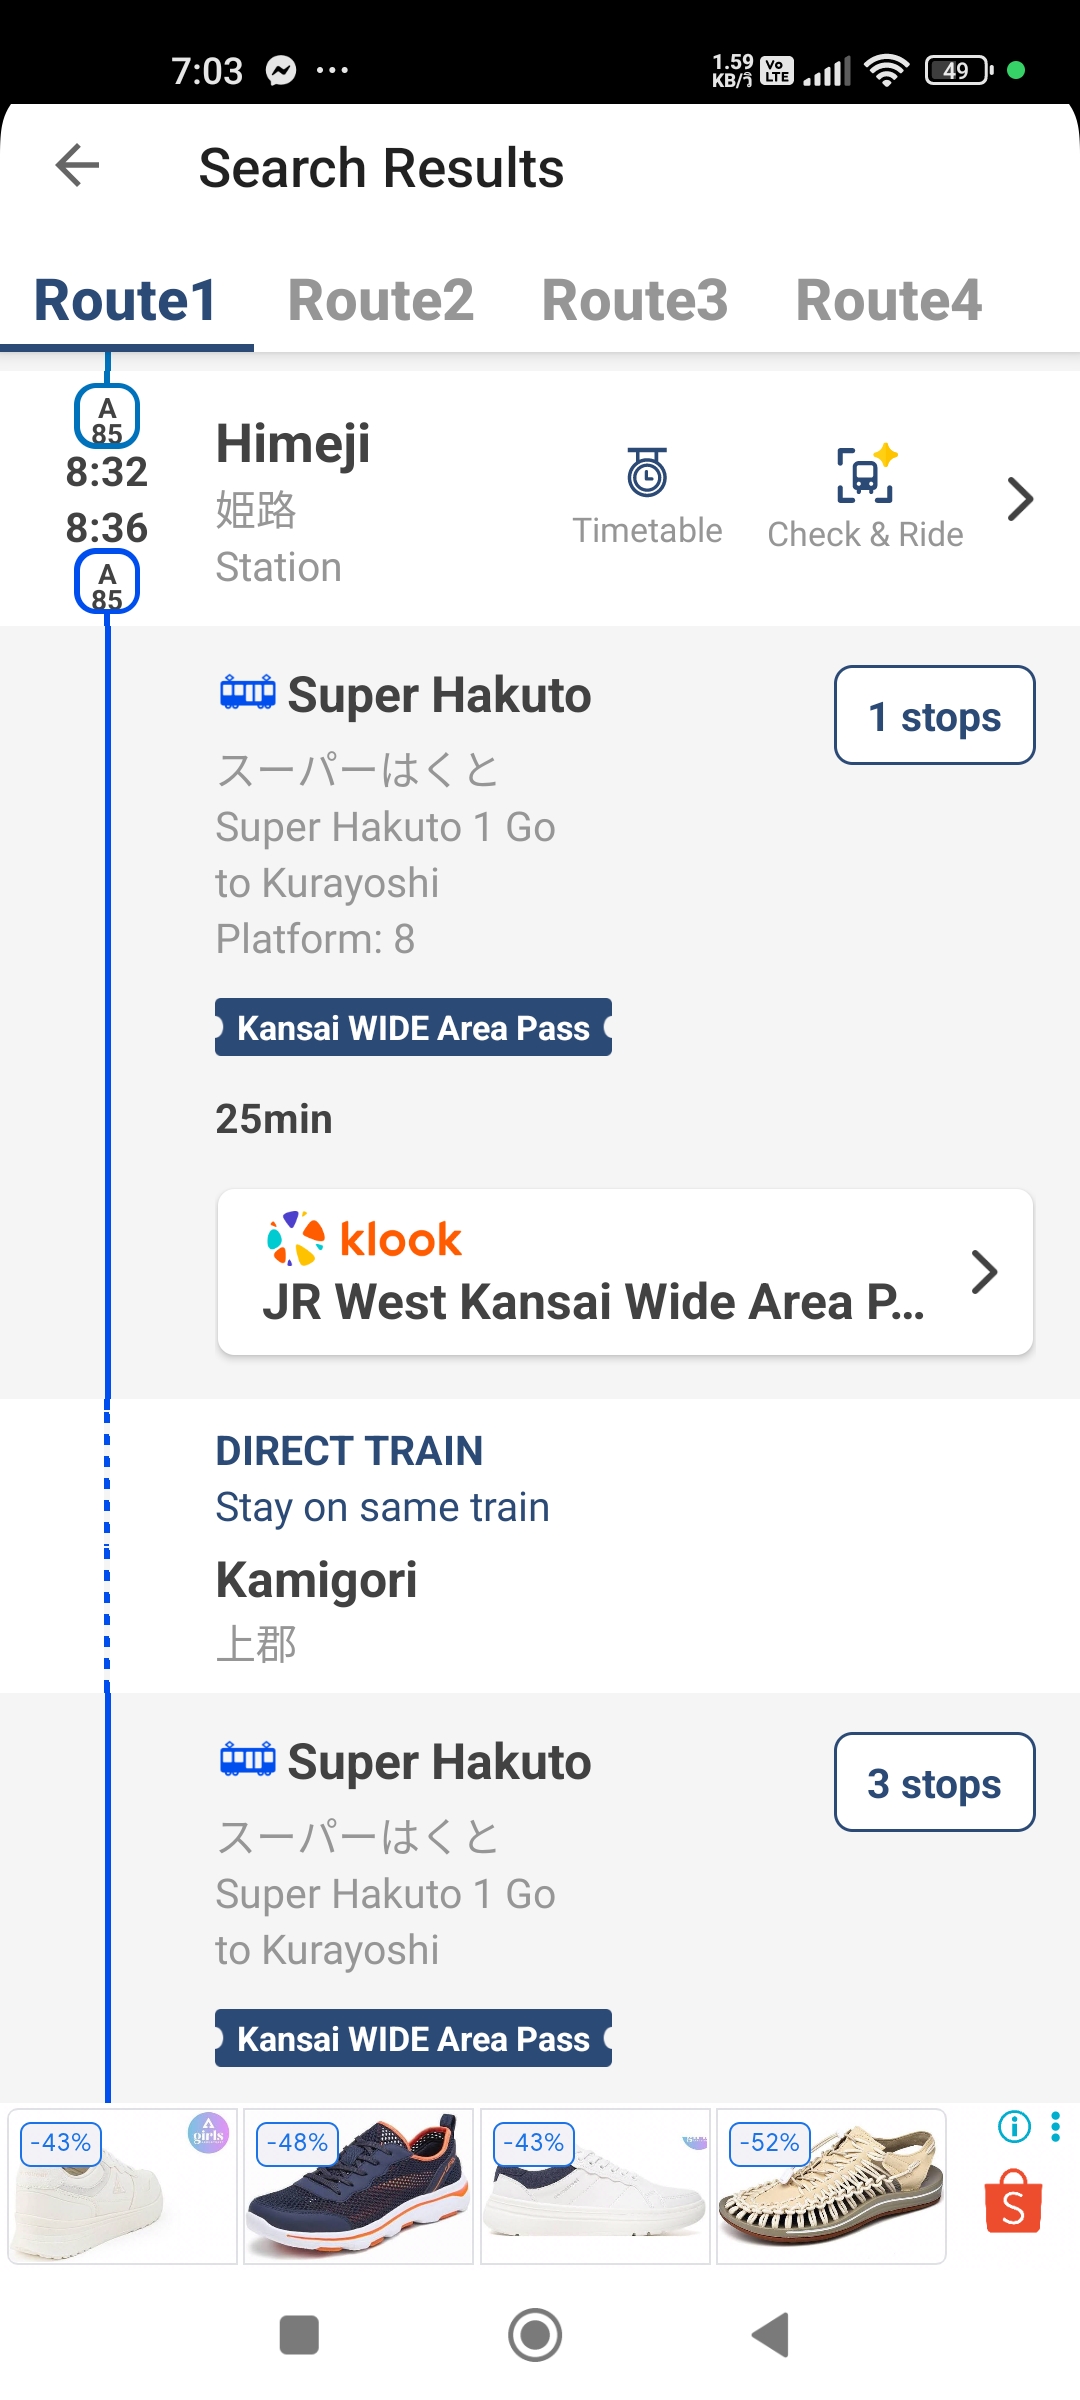Screen dimensions: 1080x2400
Task: Open the Shopee ad icon
Action: [x=1013, y=2202]
